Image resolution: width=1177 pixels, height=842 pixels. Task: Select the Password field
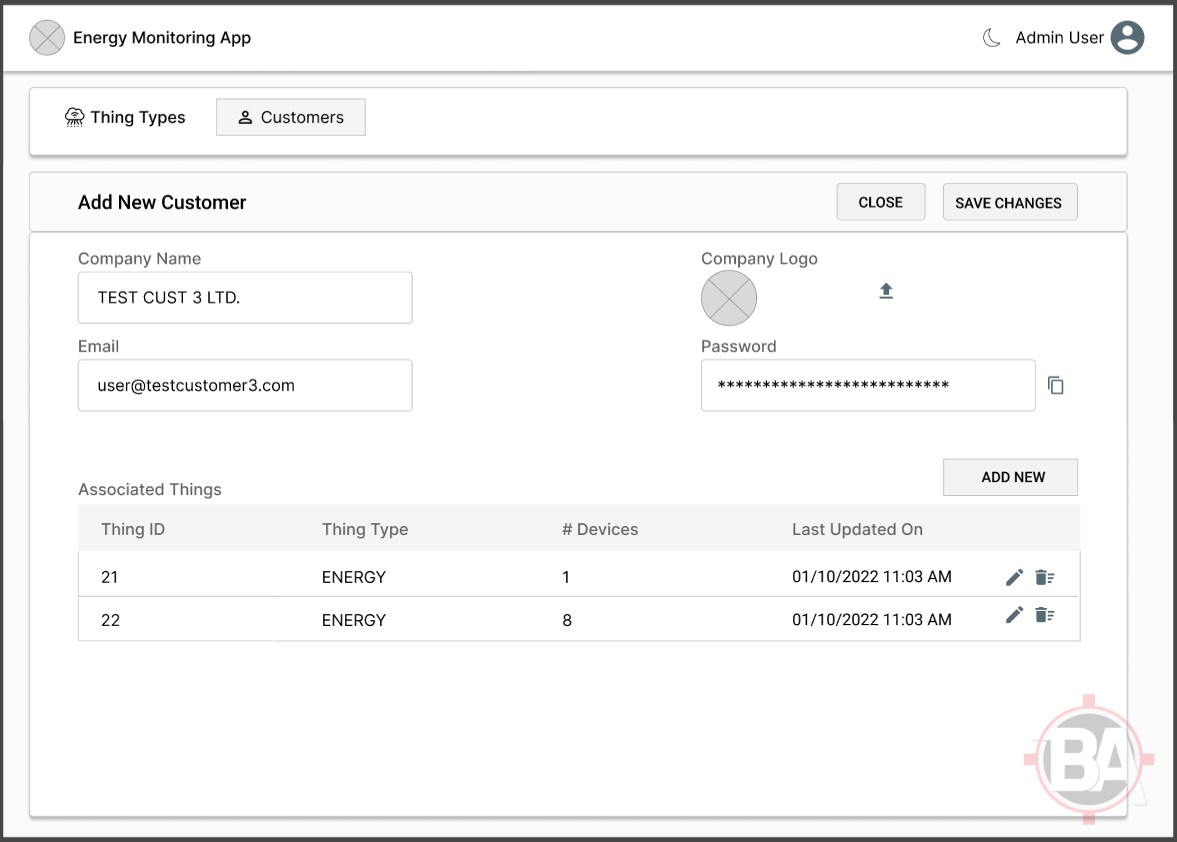[x=867, y=385]
